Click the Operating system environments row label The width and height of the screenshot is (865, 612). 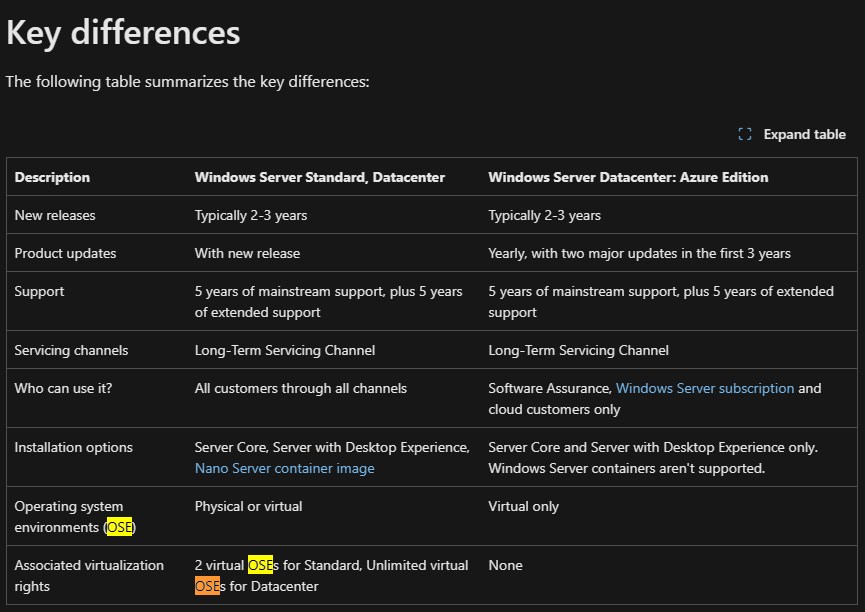[75, 517]
